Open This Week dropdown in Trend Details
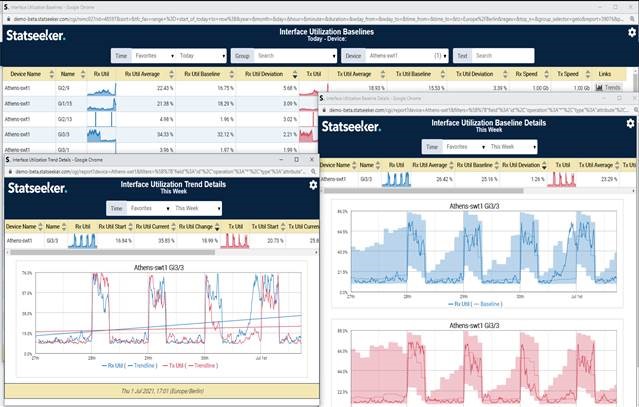Screen dimensions: 639x407 (x=196, y=208)
